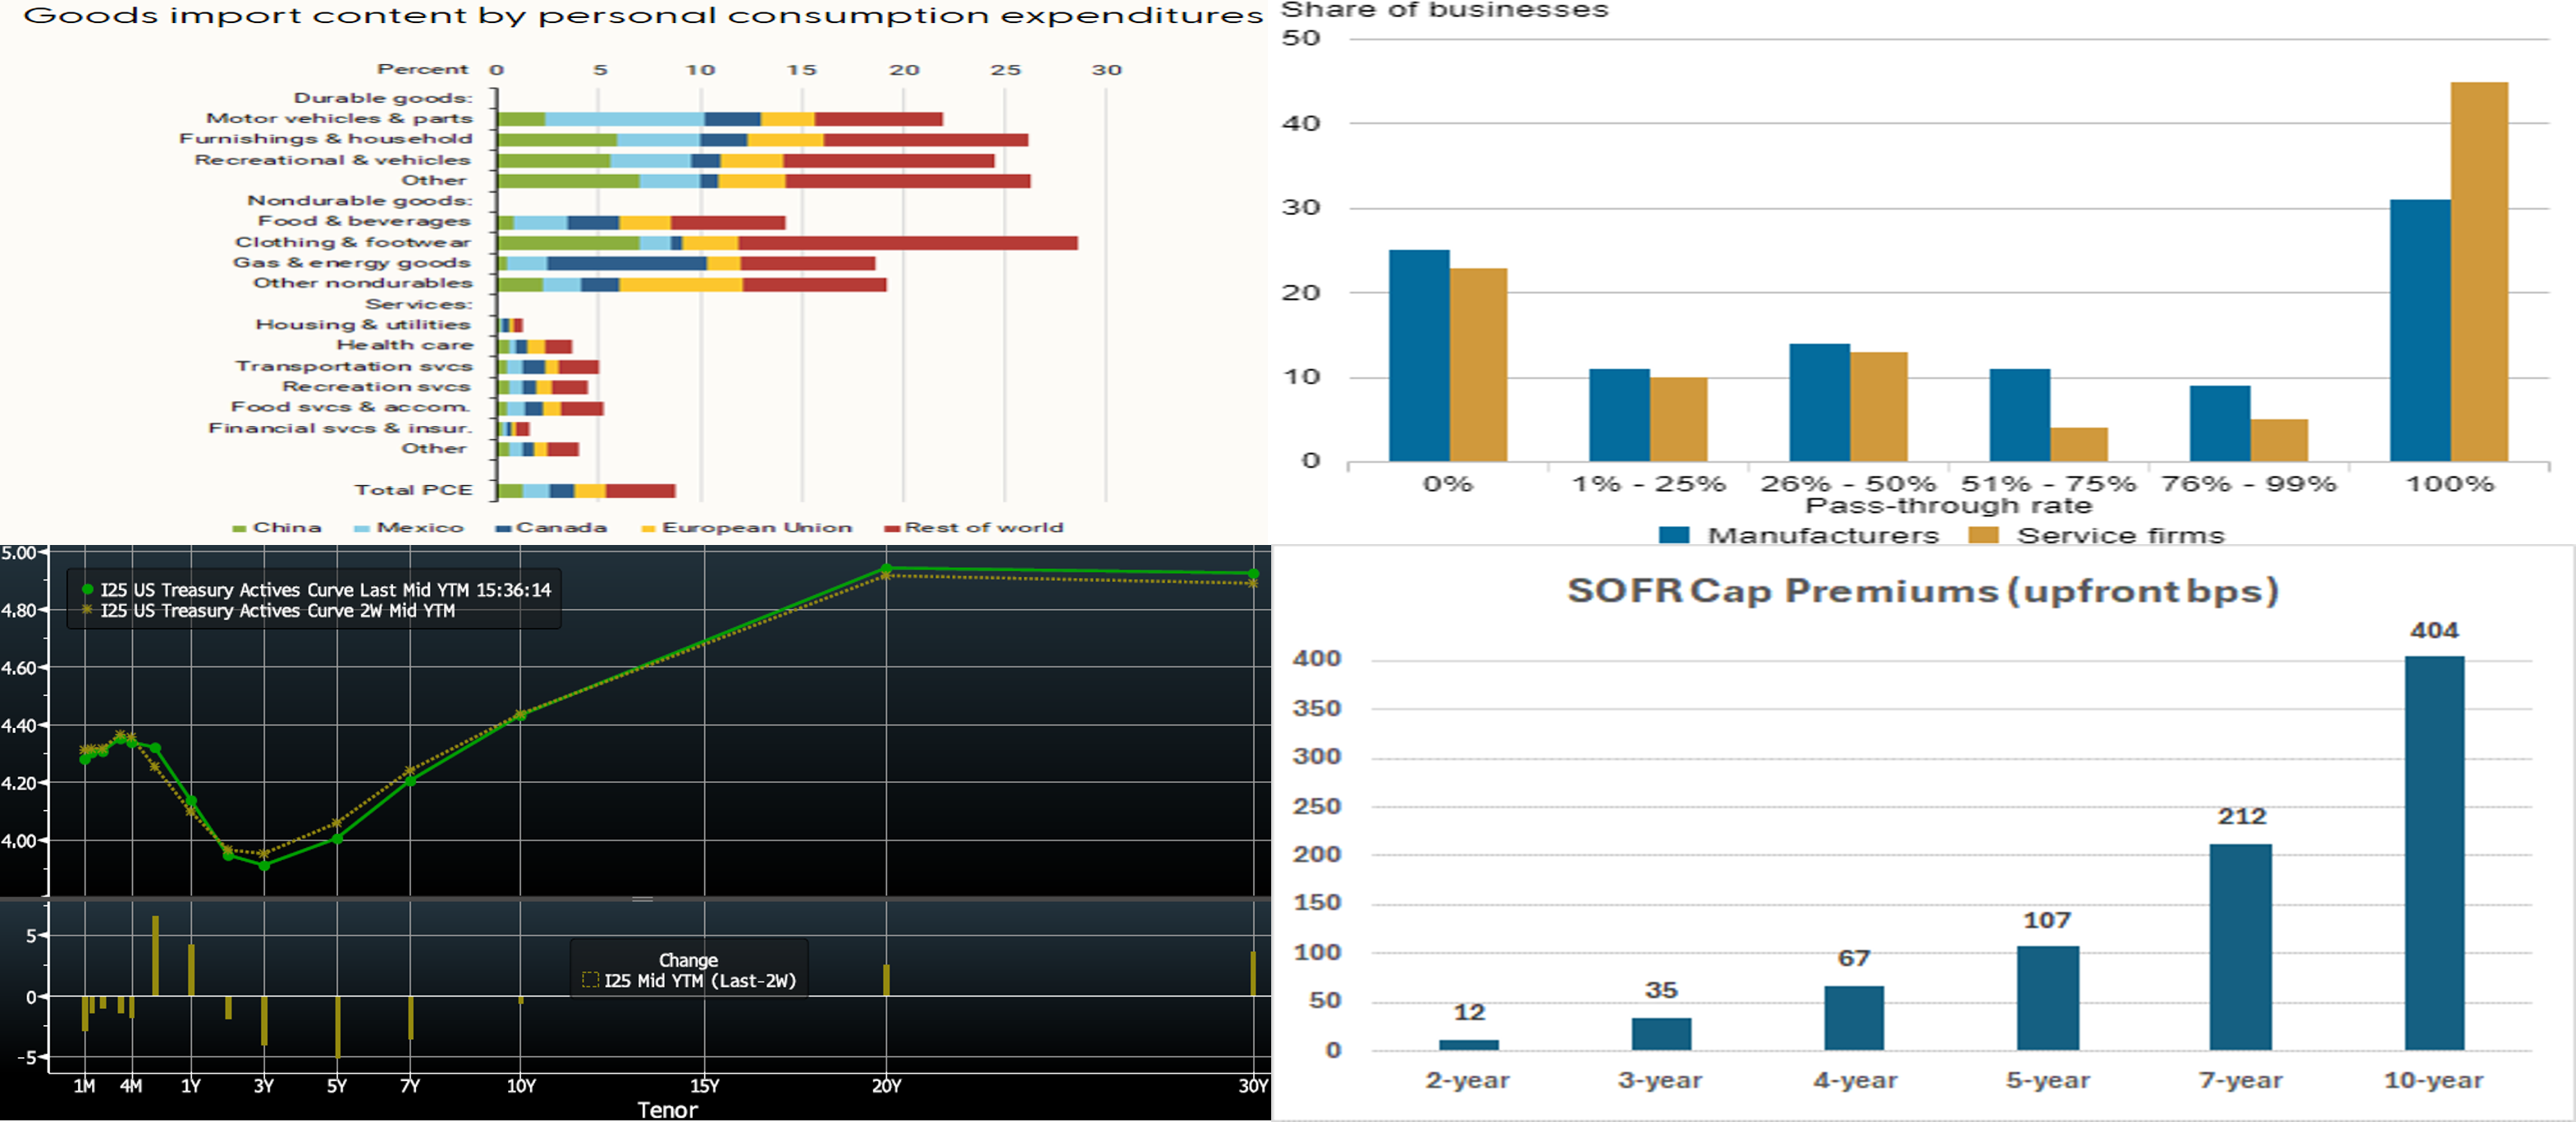Select the Last Mid YTM legend entry
Screen dimensions: 2576x1122
pos(315,590)
